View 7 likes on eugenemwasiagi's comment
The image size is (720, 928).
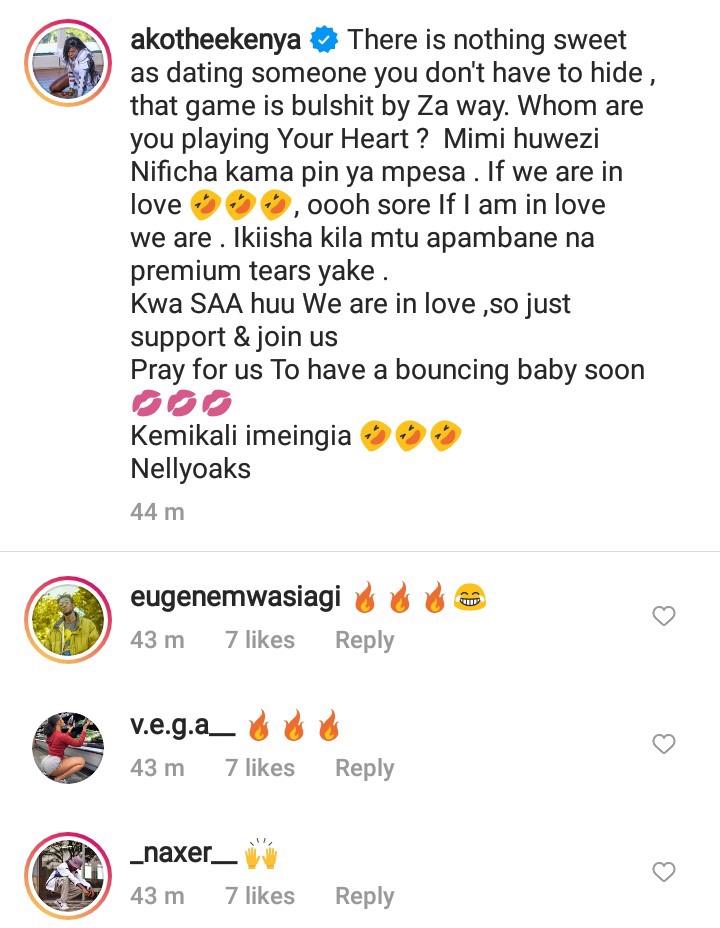click(260, 640)
